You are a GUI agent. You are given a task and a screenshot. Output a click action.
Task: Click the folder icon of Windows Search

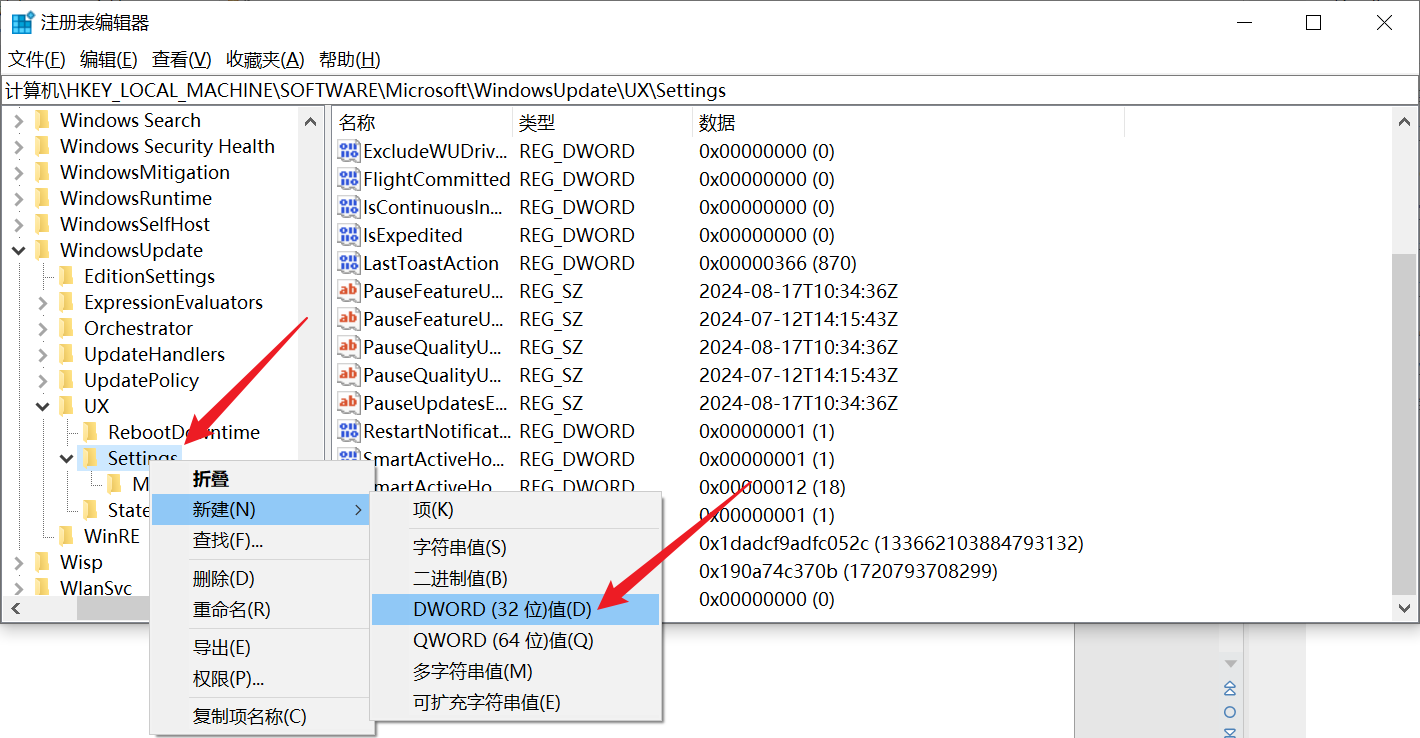42,120
